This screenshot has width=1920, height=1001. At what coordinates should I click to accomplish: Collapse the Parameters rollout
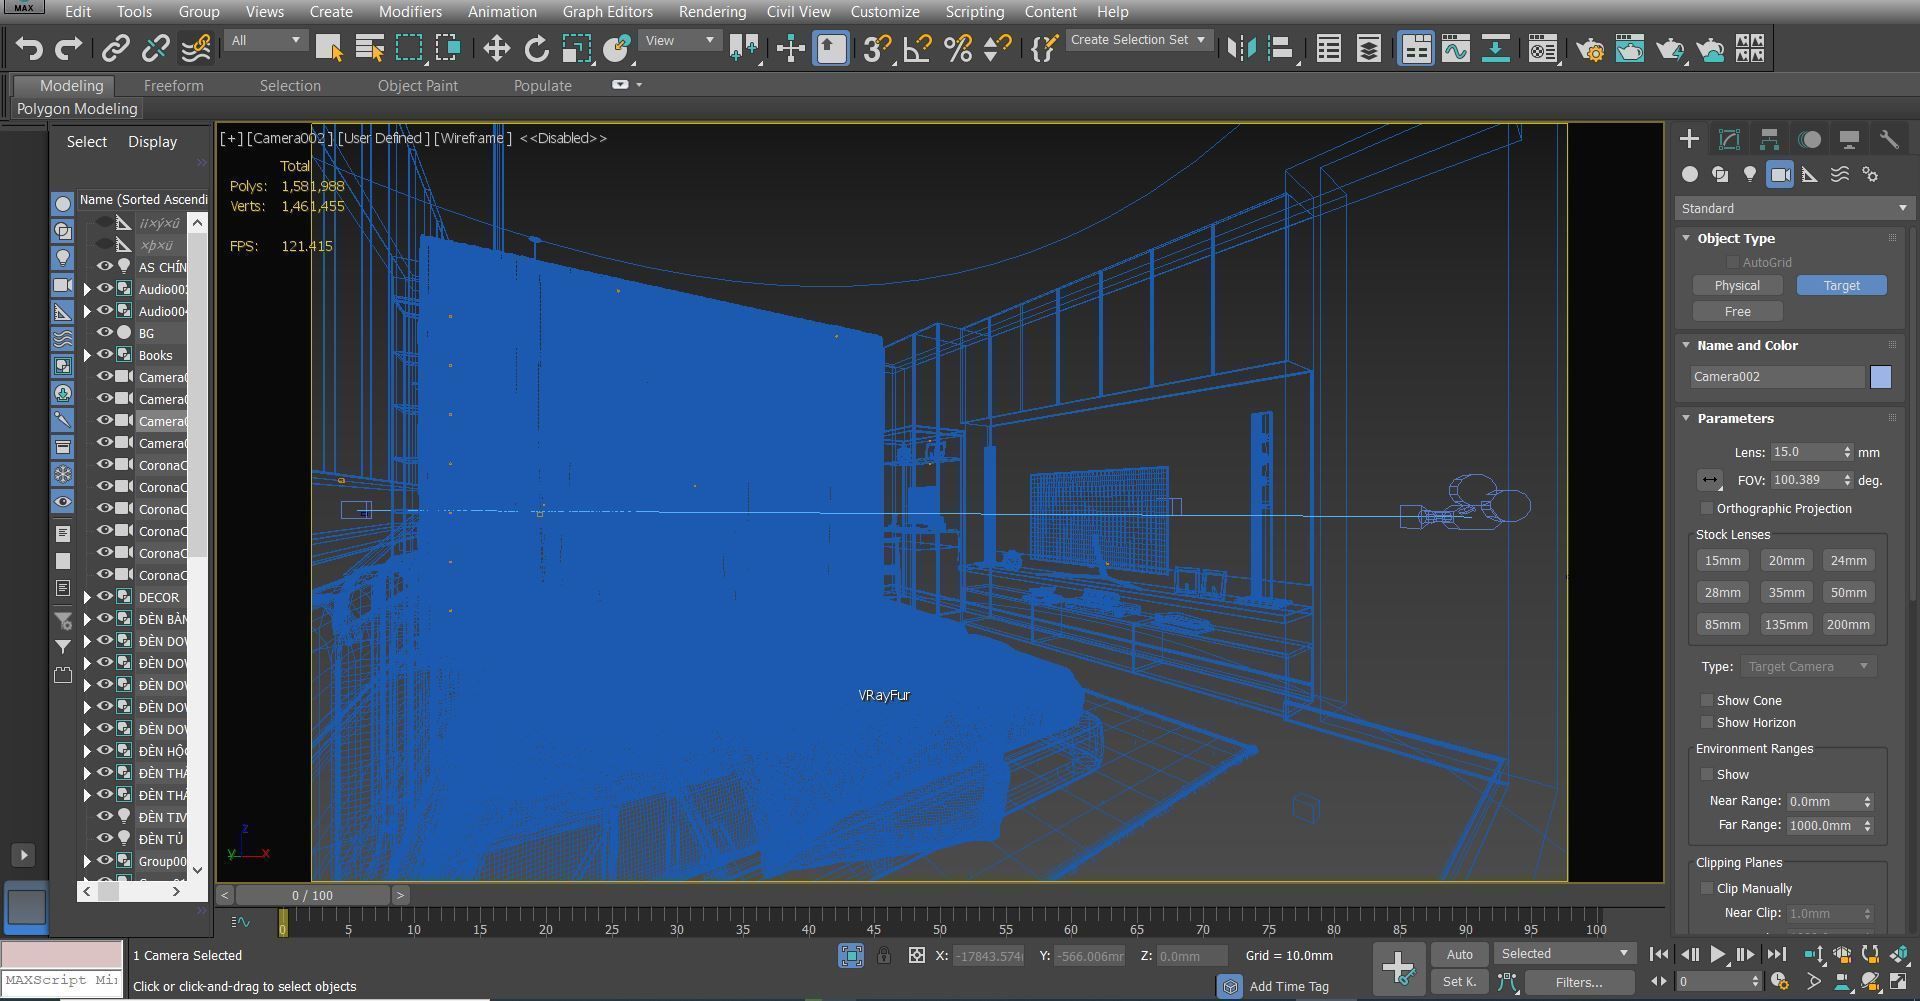coord(1686,418)
